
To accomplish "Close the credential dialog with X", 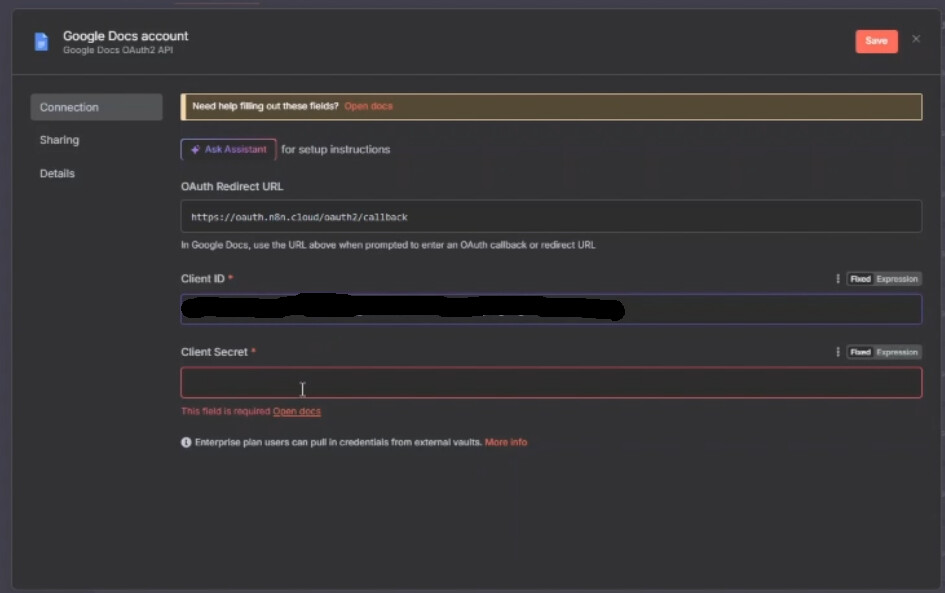I will [915, 39].
